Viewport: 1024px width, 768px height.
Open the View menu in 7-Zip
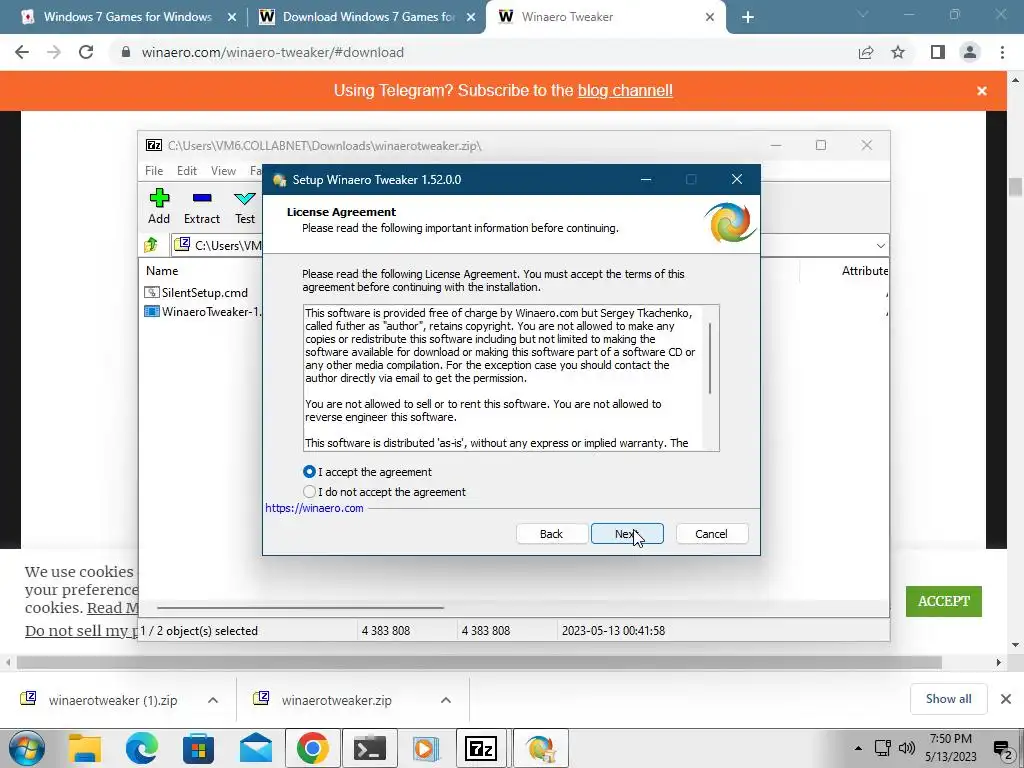coord(223,170)
